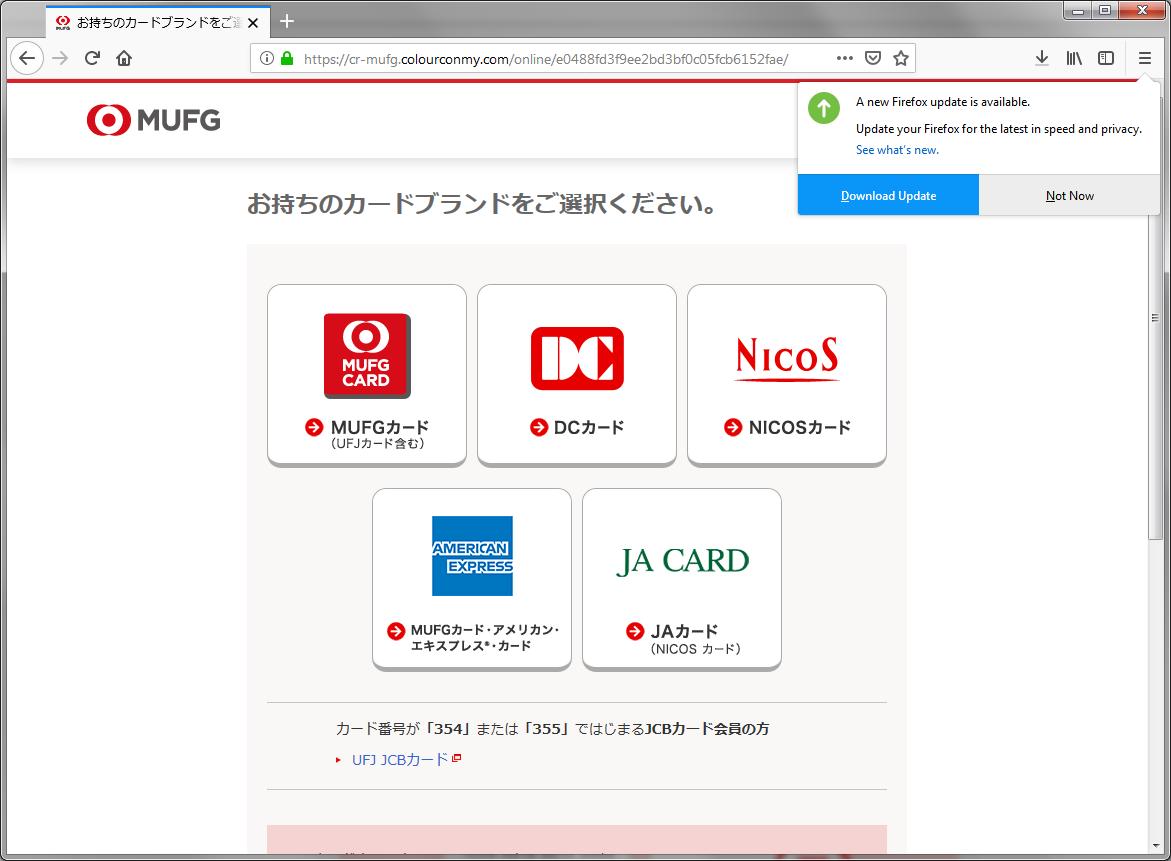Viewport: 1171px width, 861px height.
Task: Click the green update arrow icon
Action: 824,109
